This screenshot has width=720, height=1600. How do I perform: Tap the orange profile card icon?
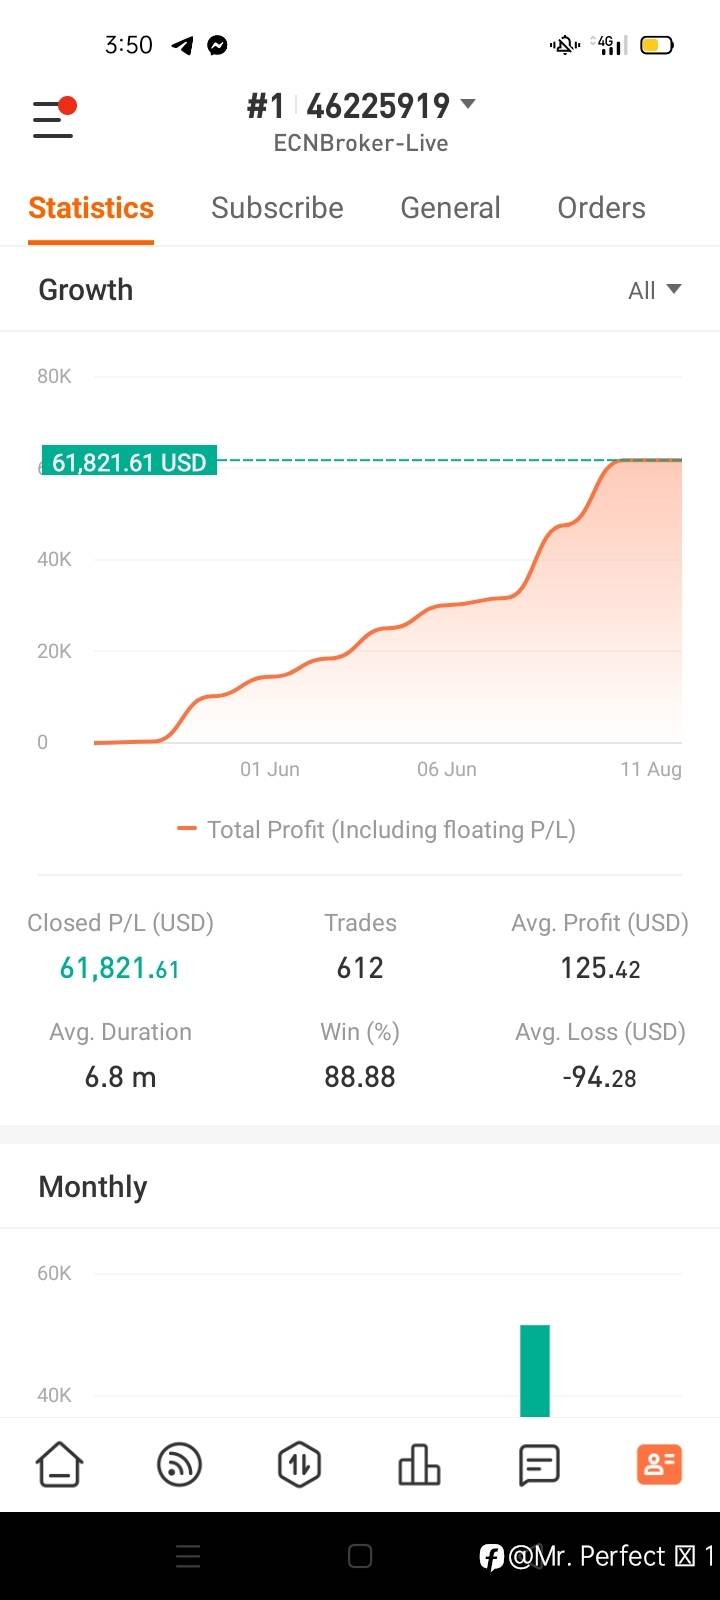(659, 1465)
